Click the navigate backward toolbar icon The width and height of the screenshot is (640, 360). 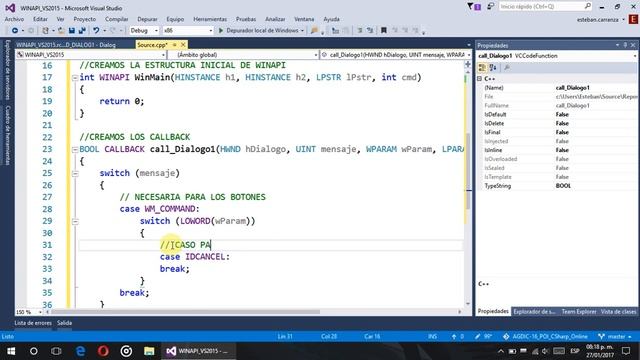point(15,31)
